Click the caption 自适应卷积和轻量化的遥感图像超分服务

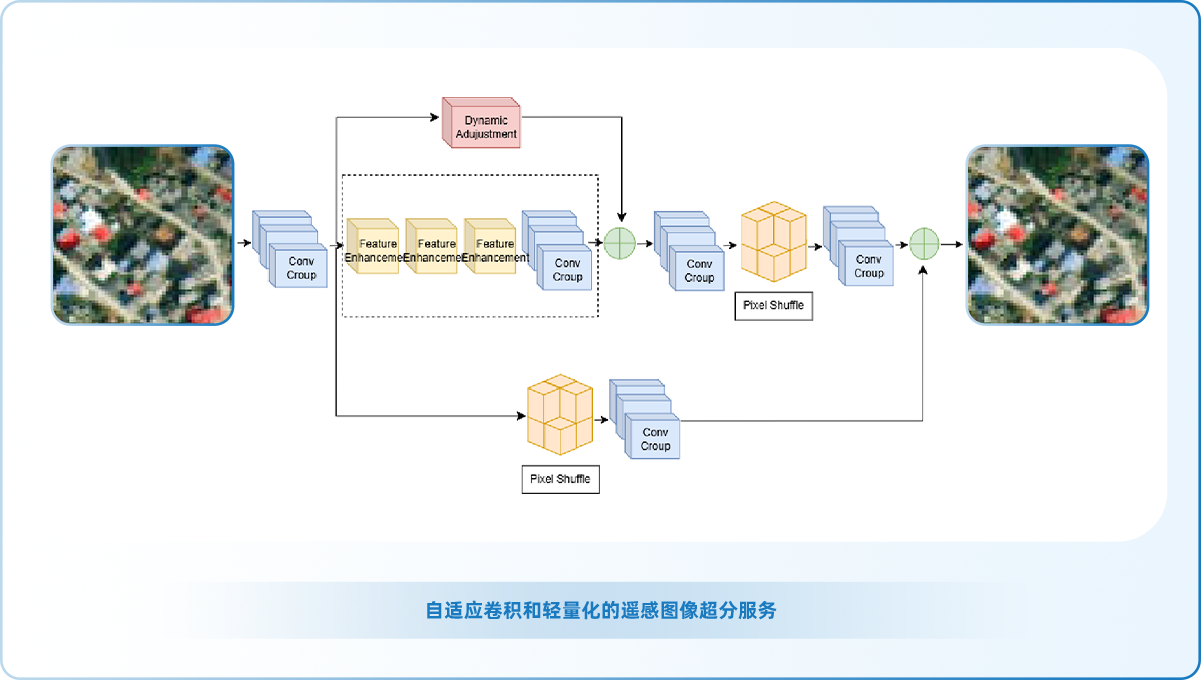coord(600,610)
